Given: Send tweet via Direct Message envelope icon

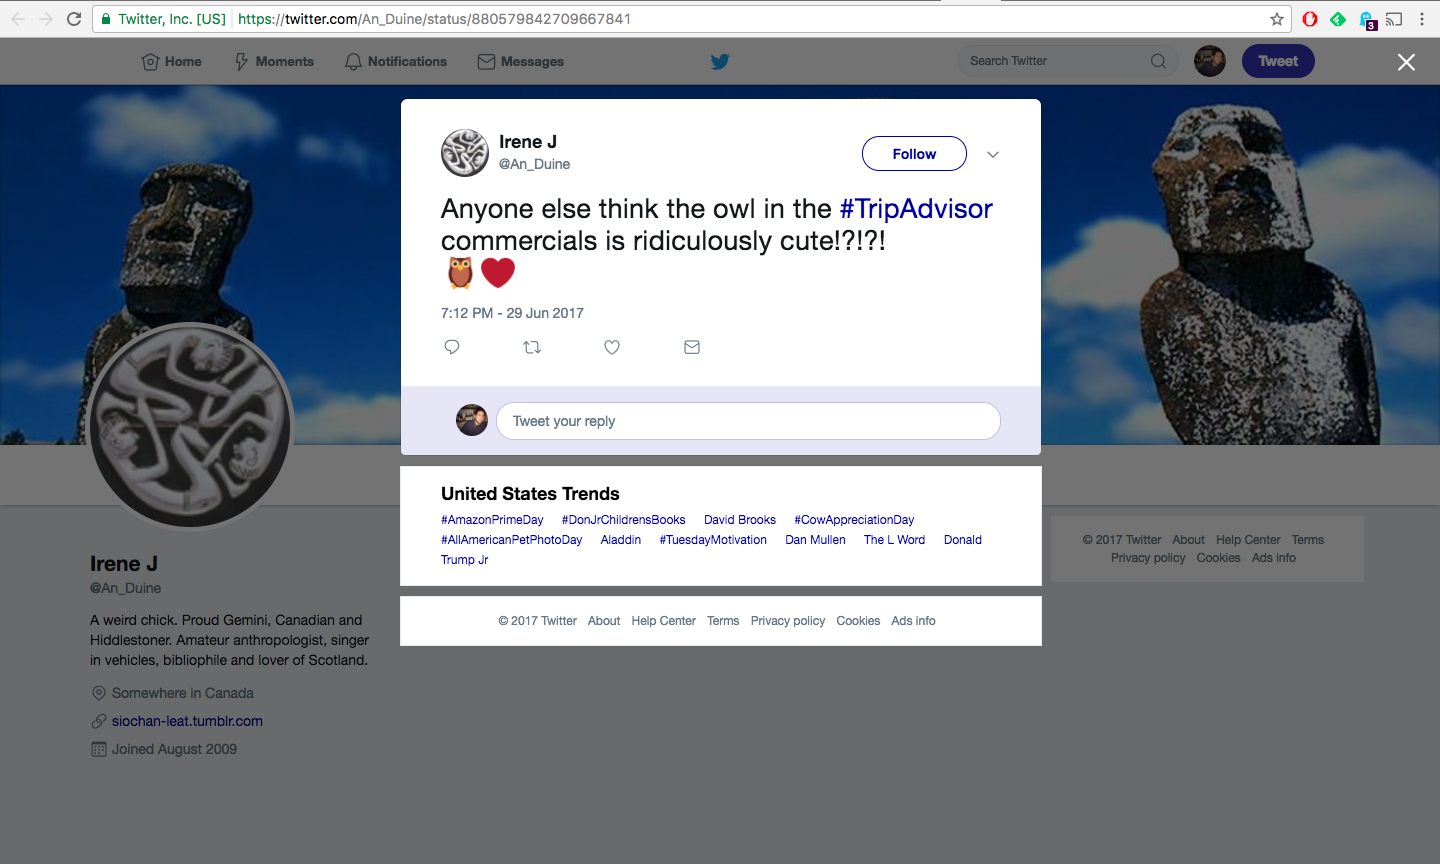Looking at the screenshot, I should click(x=692, y=347).
